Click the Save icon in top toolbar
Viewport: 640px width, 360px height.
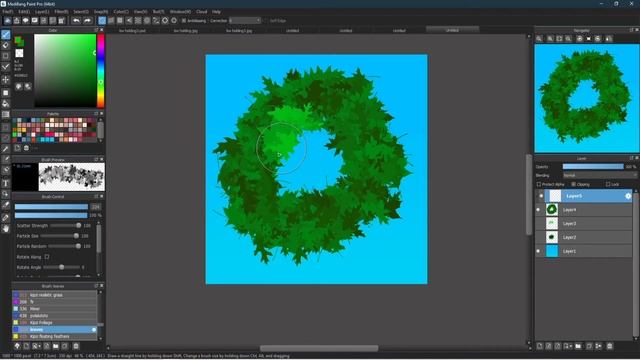tap(17, 20)
